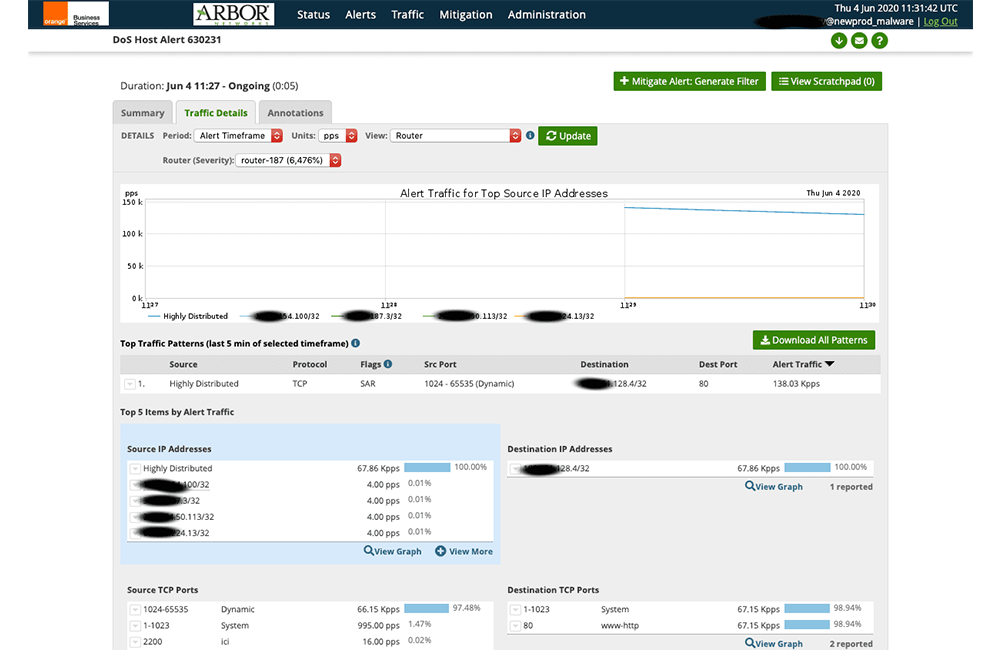Open the Units pps dropdown
The image size is (1000, 650).
coord(338,135)
